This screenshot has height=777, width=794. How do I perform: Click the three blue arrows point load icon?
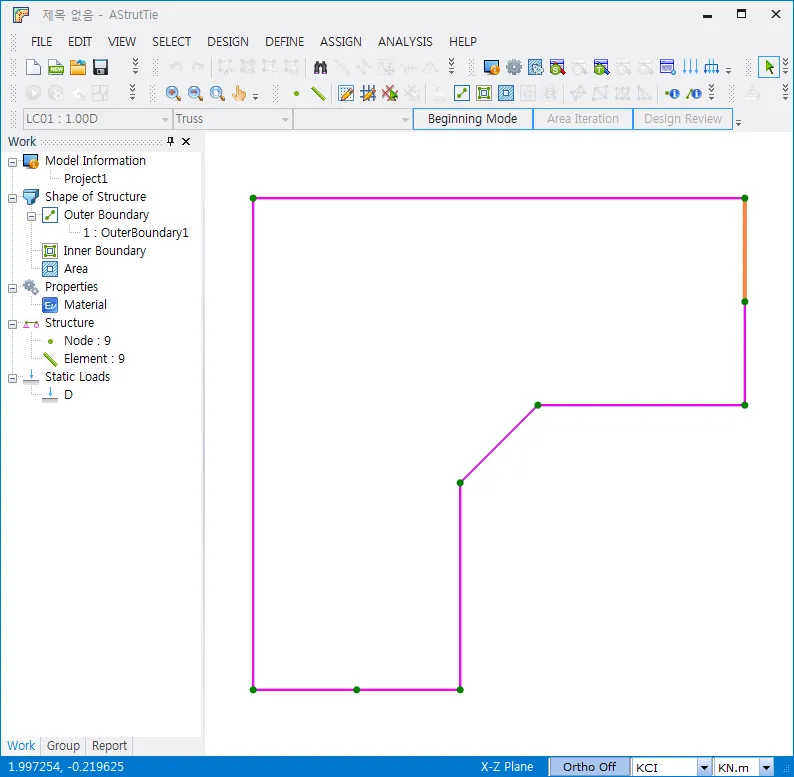click(x=690, y=67)
